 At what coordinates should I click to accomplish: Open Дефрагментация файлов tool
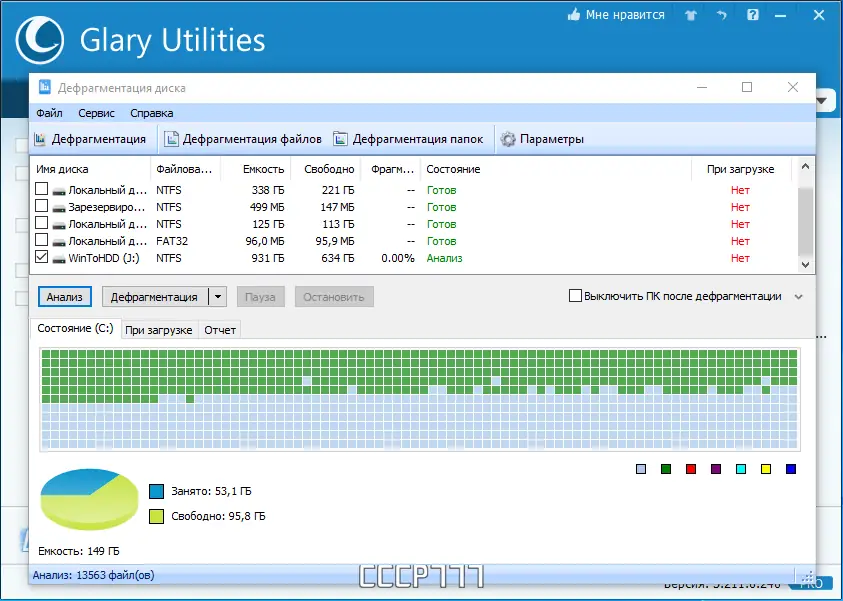243,139
